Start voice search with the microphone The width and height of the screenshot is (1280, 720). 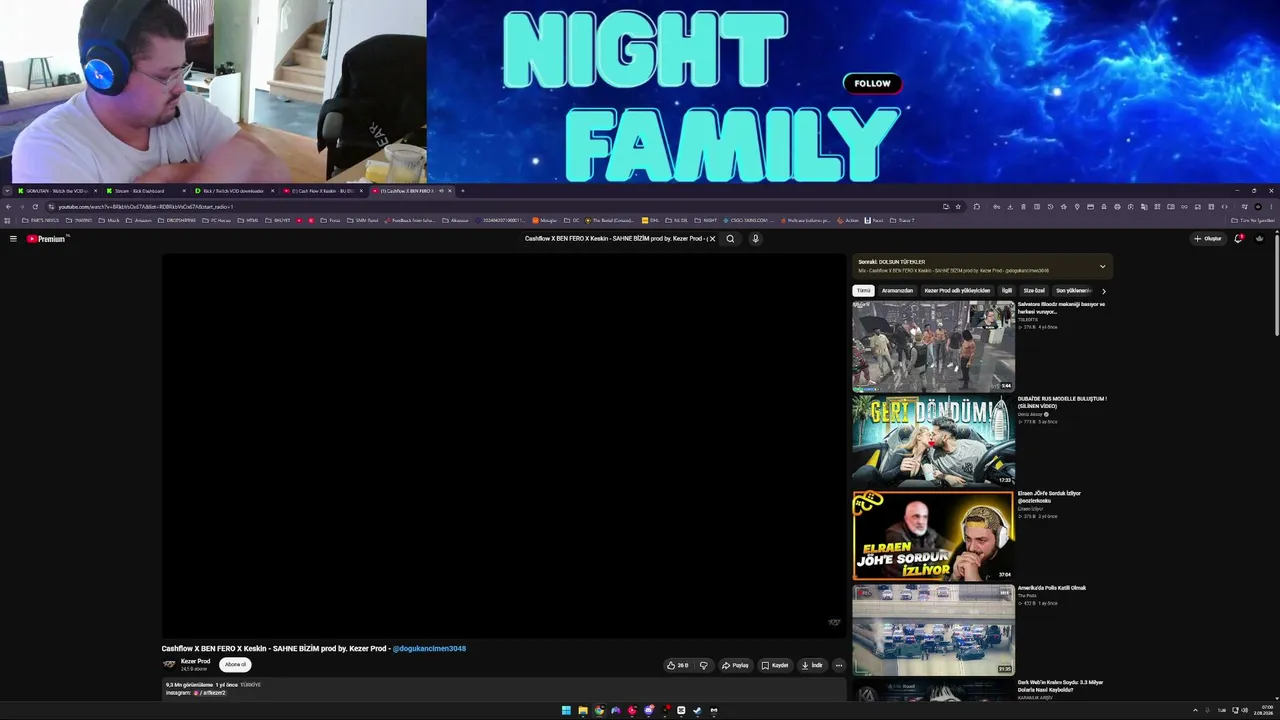coord(755,239)
